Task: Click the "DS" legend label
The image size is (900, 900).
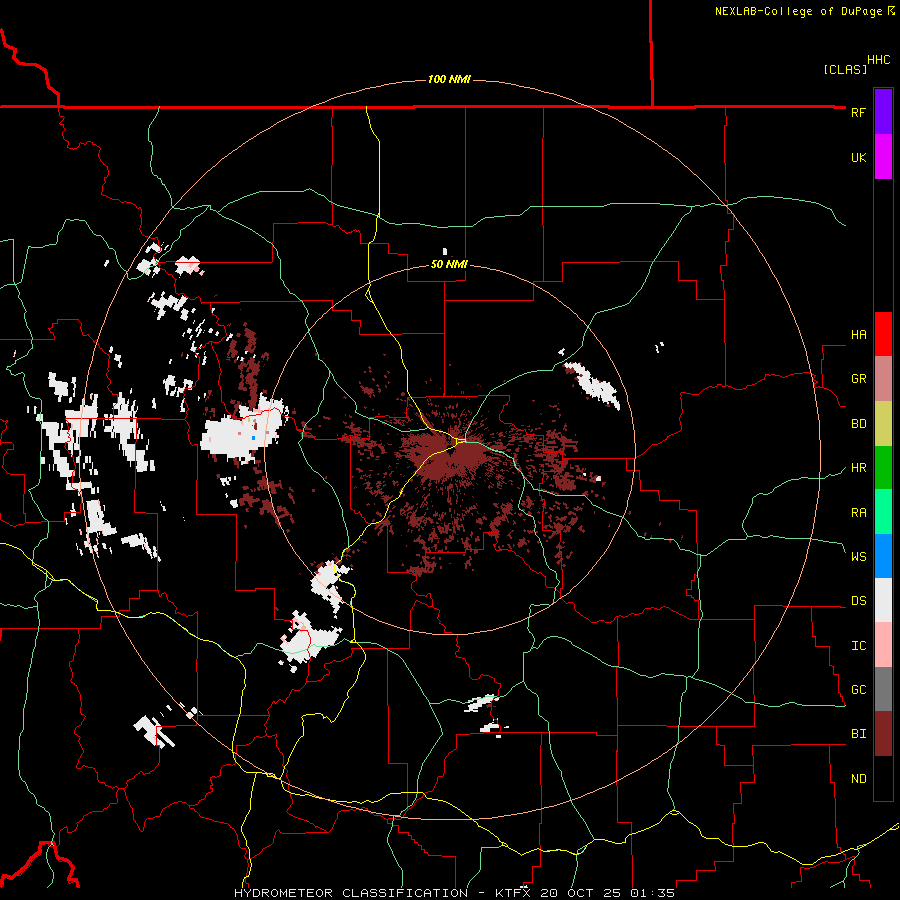Action: 858,601
